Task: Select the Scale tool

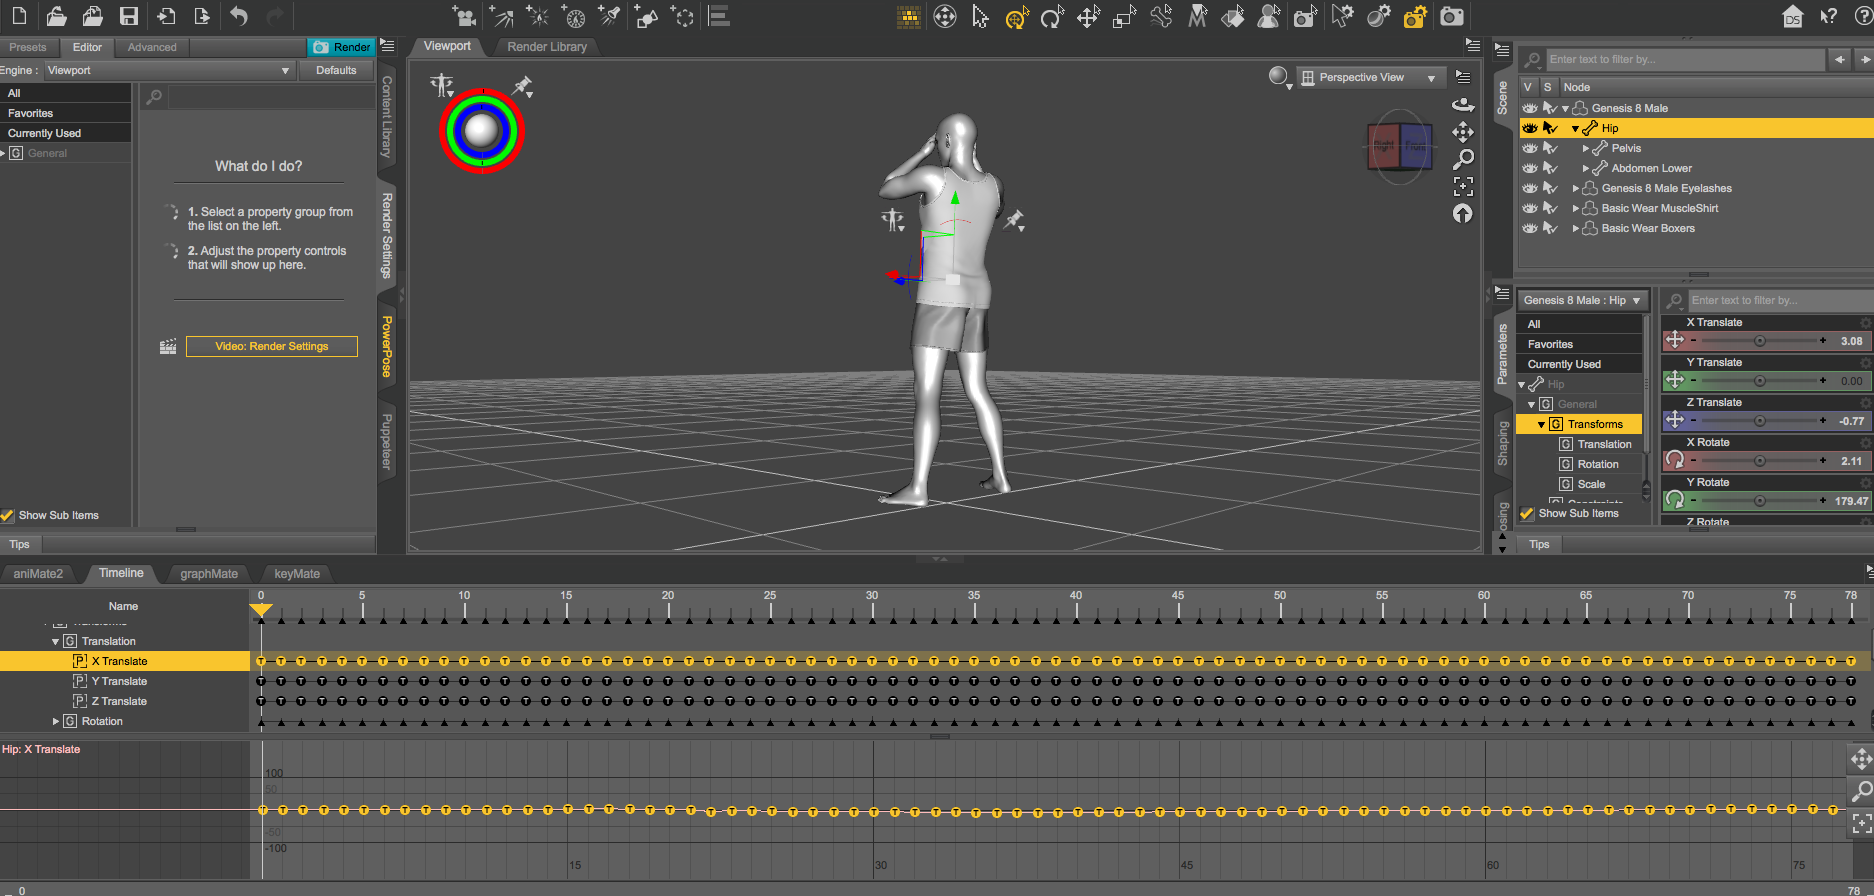Action: click(1124, 16)
